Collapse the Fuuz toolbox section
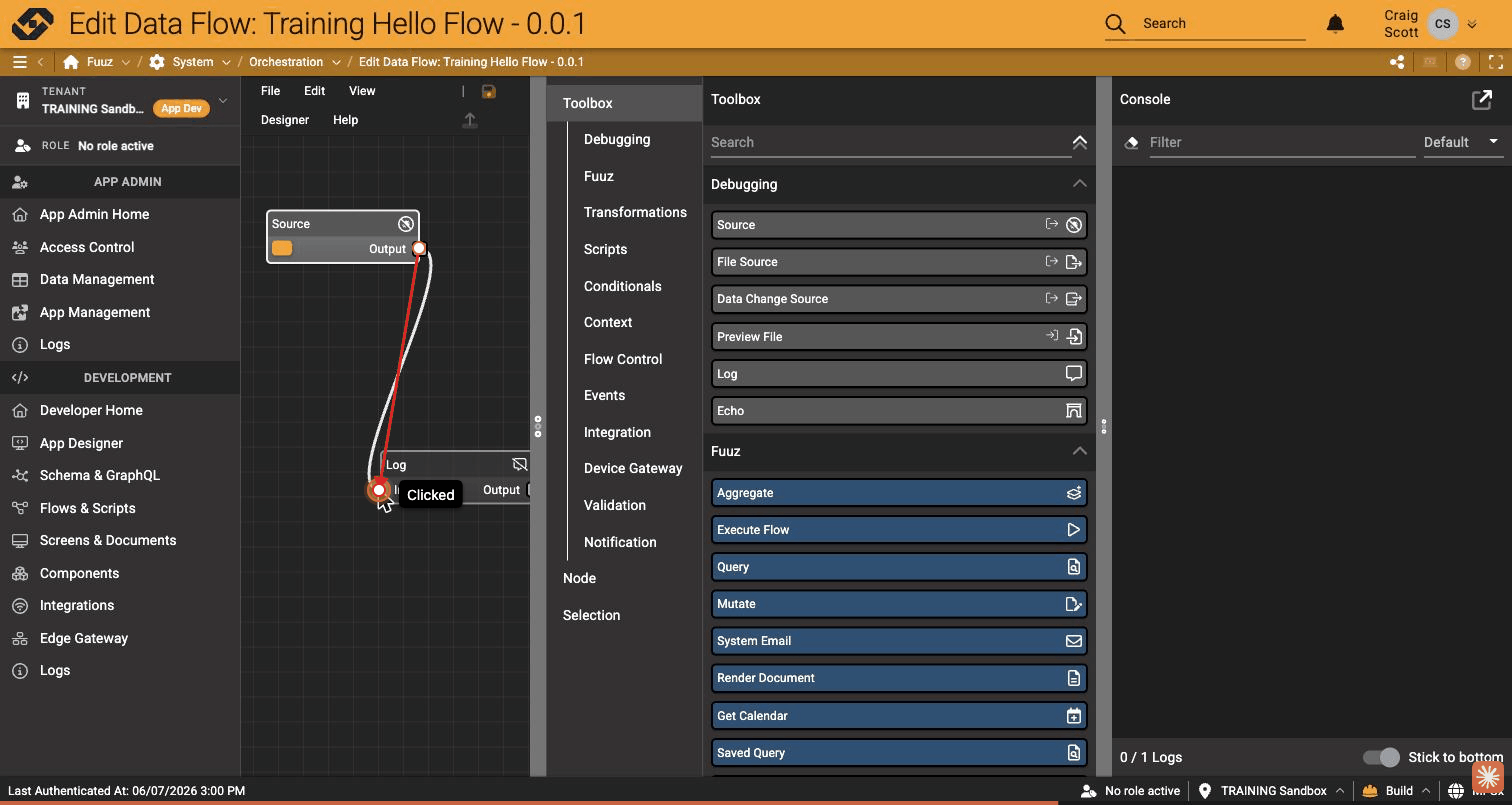 [1079, 451]
